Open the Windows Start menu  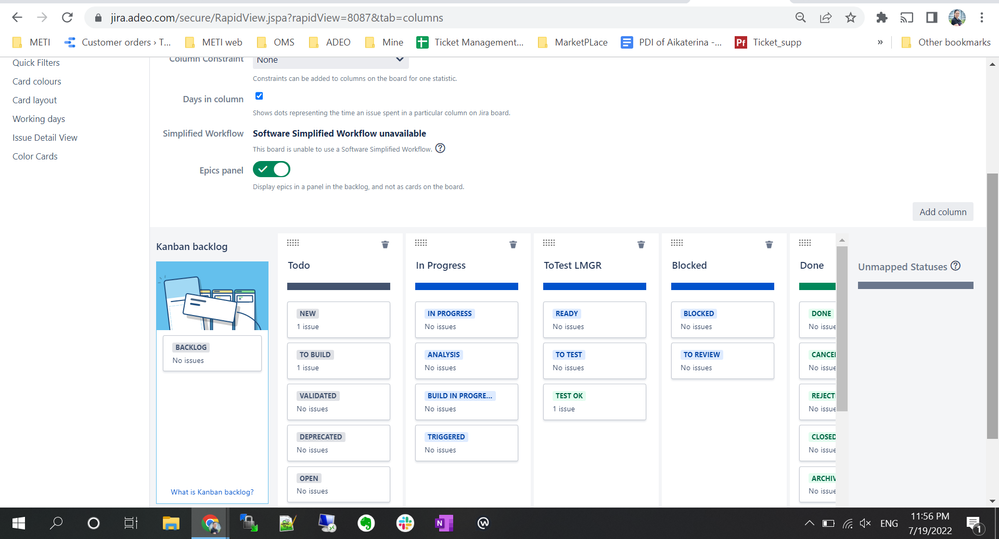coord(18,523)
